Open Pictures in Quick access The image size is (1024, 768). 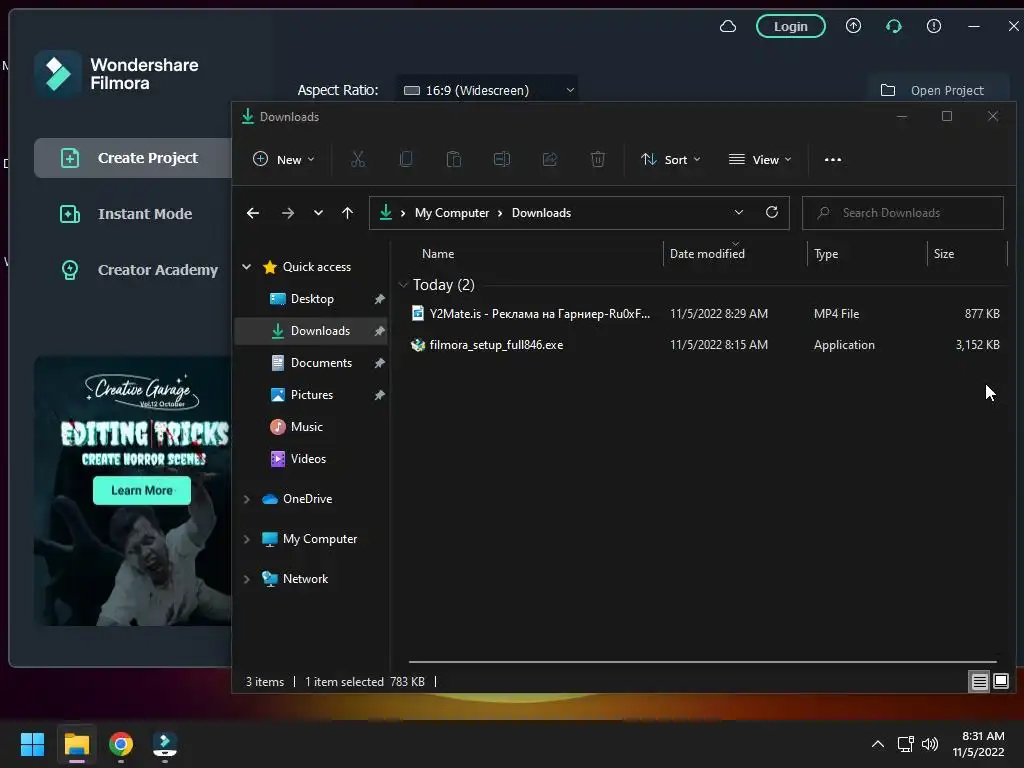(x=311, y=394)
